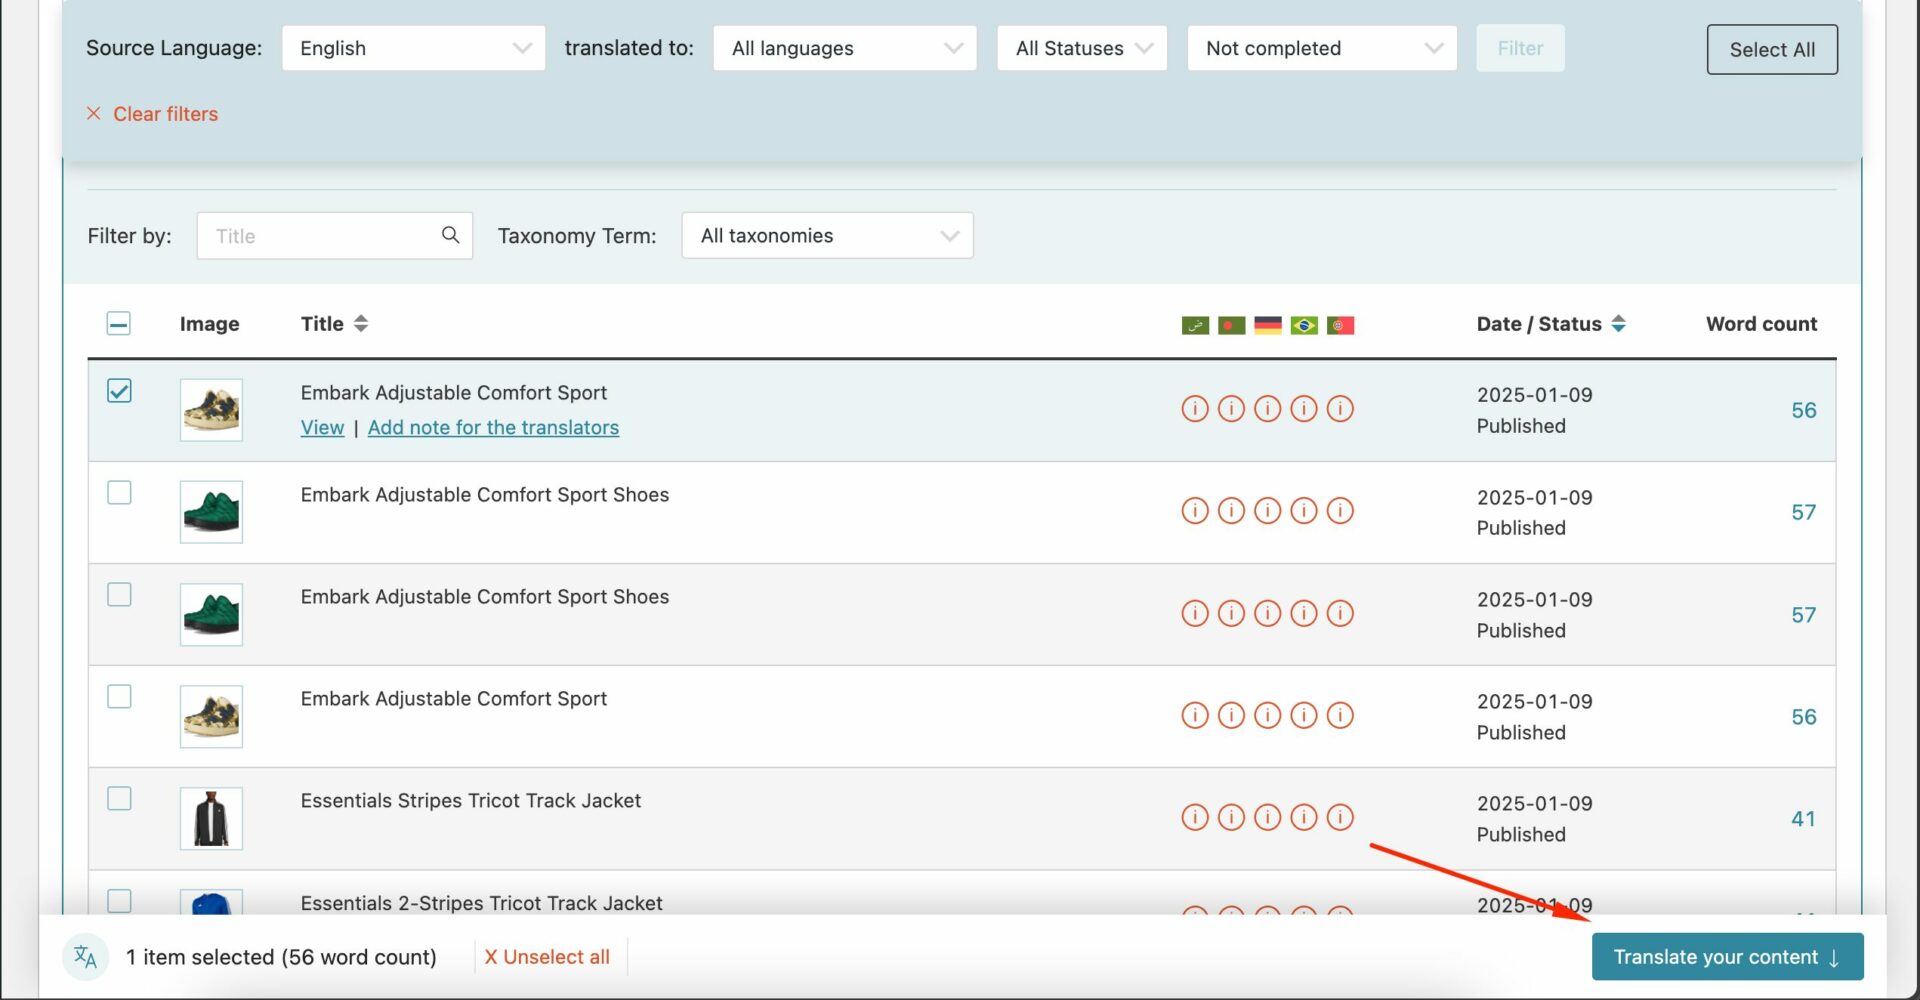Click Arabic status icon for Essentials Stripes Tricot Track Jacket
The width and height of the screenshot is (1920, 1000).
pos(1195,817)
